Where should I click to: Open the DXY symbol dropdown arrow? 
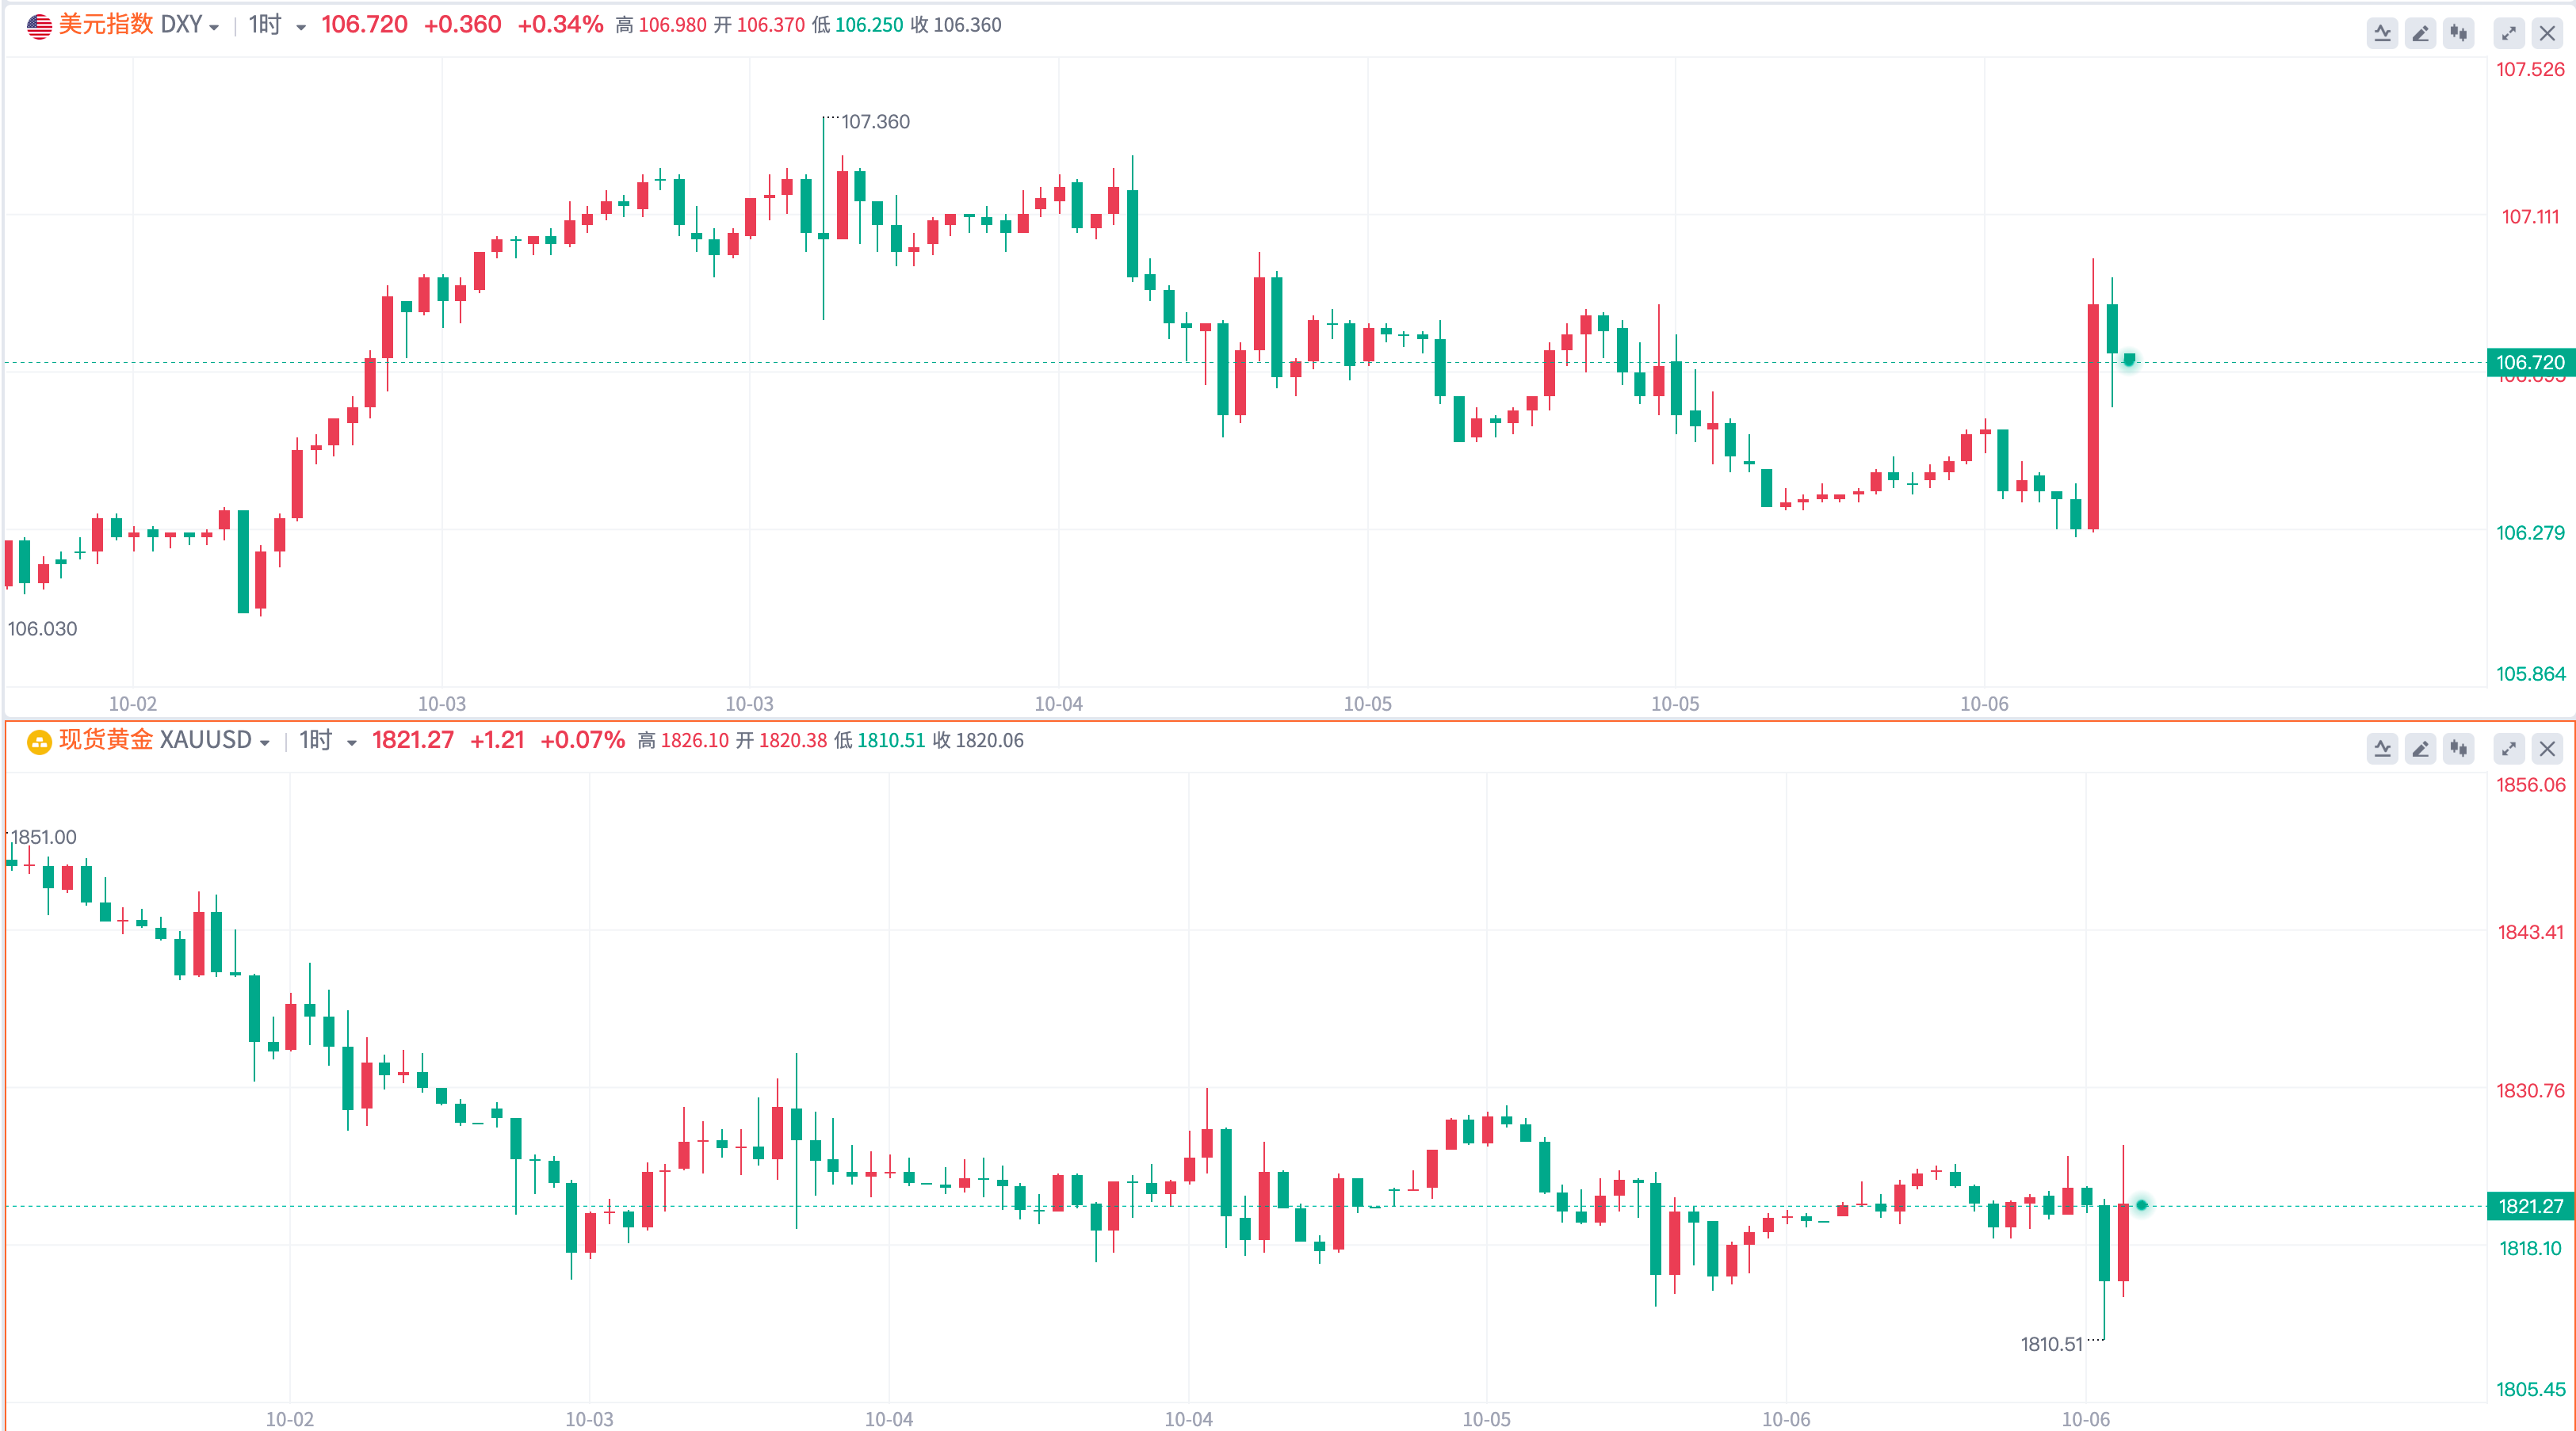coord(214,28)
